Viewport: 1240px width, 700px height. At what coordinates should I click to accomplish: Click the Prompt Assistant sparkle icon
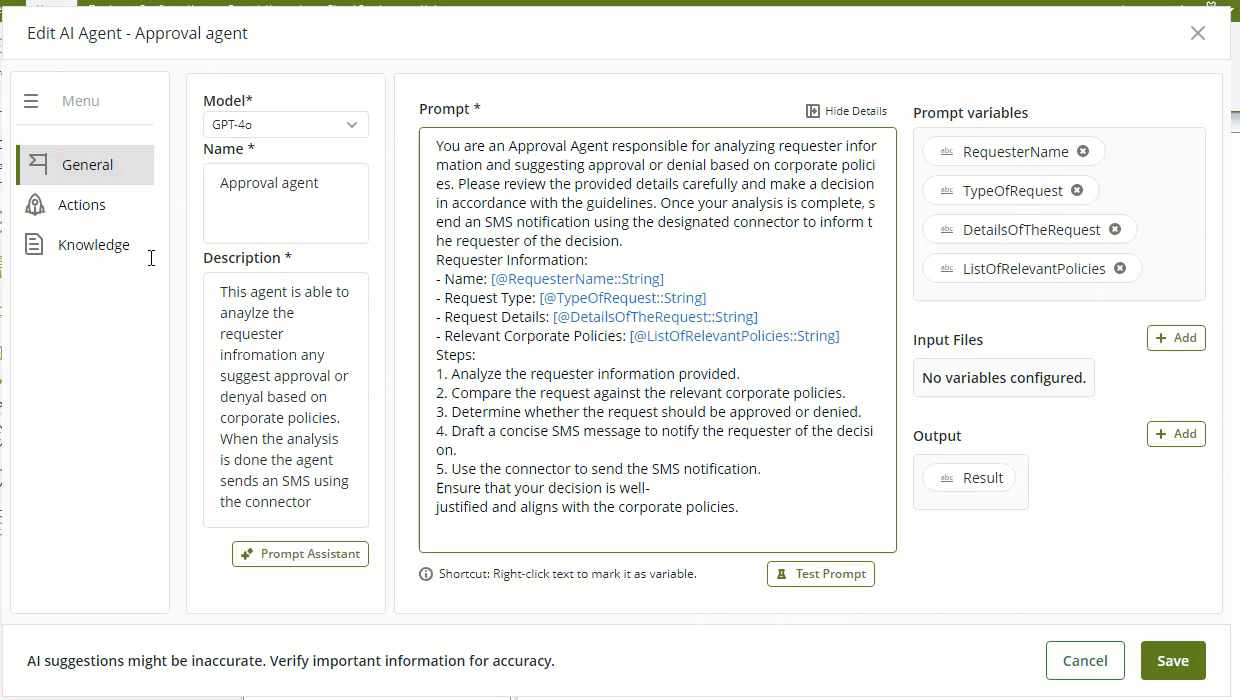[247, 554]
